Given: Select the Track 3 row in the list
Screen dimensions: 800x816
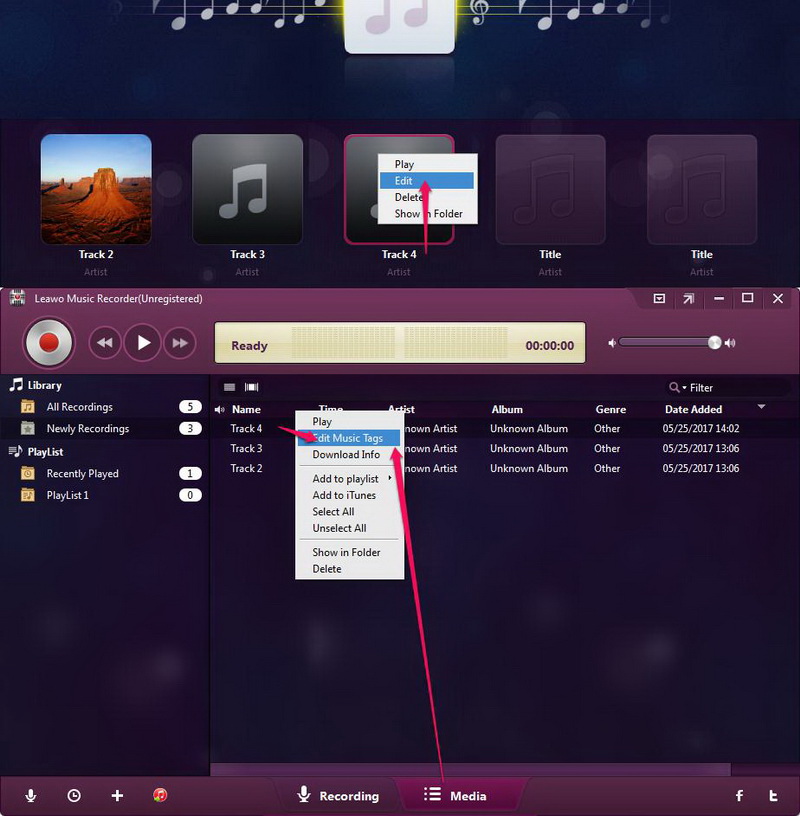Looking at the screenshot, I should (504, 449).
